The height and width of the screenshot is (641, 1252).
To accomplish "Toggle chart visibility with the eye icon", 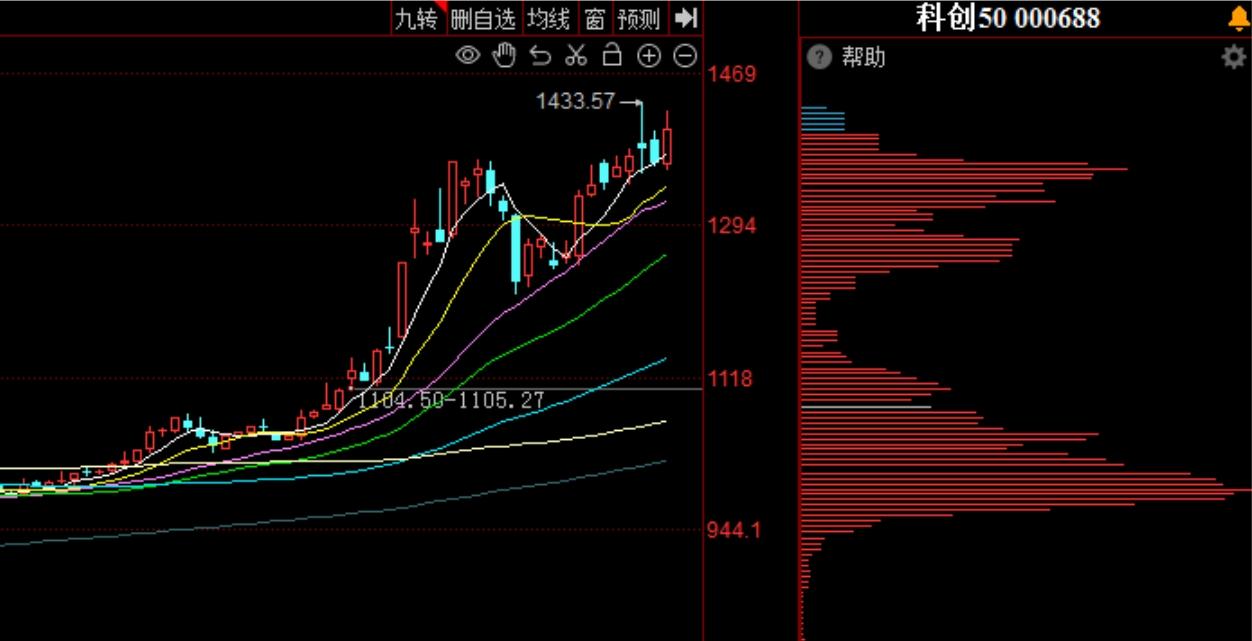I will pyautogui.click(x=468, y=55).
